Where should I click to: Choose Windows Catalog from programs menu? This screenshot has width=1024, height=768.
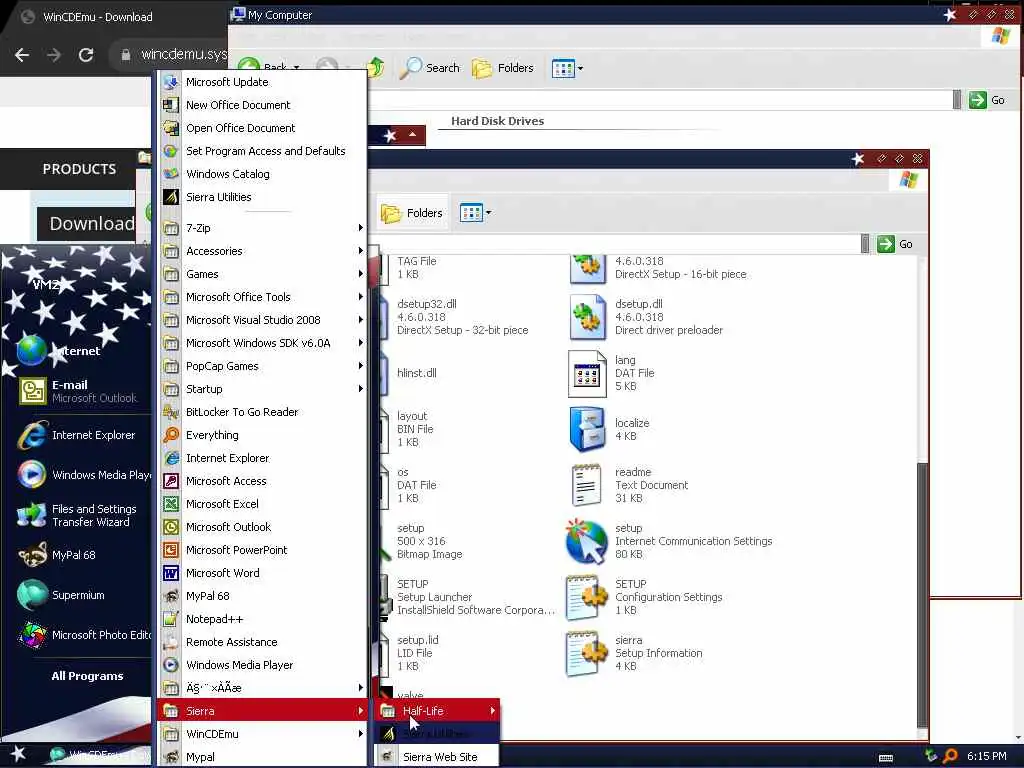click(227, 174)
